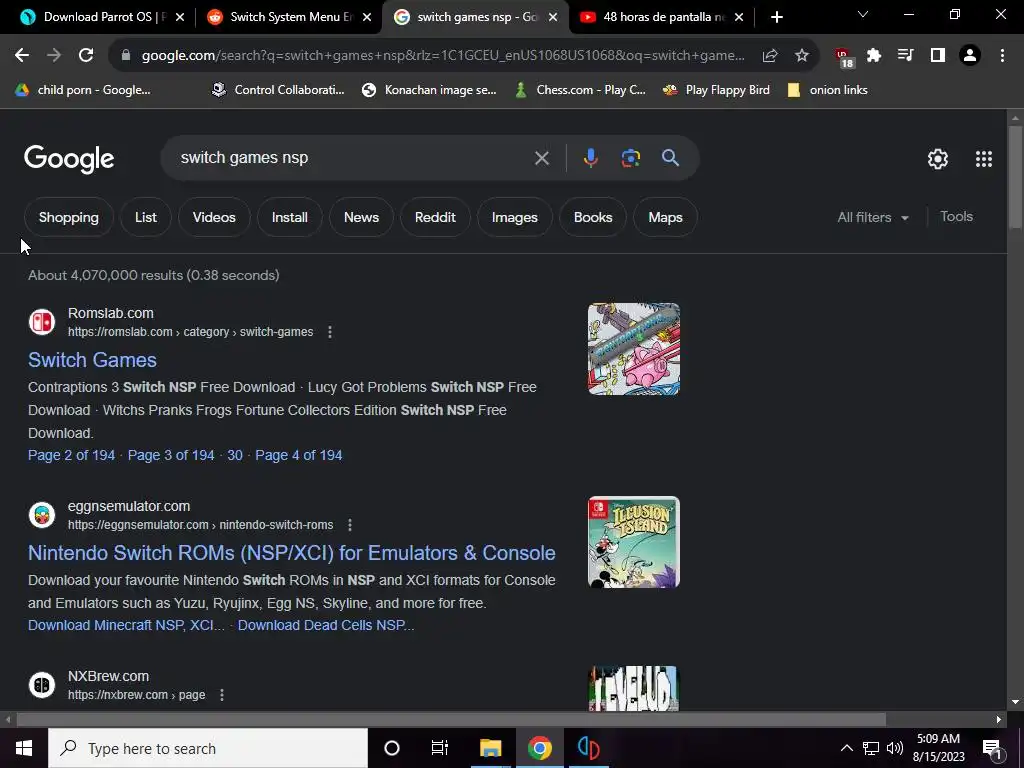Reload the current Google page
Viewport: 1024px width, 768px height.
point(86,56)
